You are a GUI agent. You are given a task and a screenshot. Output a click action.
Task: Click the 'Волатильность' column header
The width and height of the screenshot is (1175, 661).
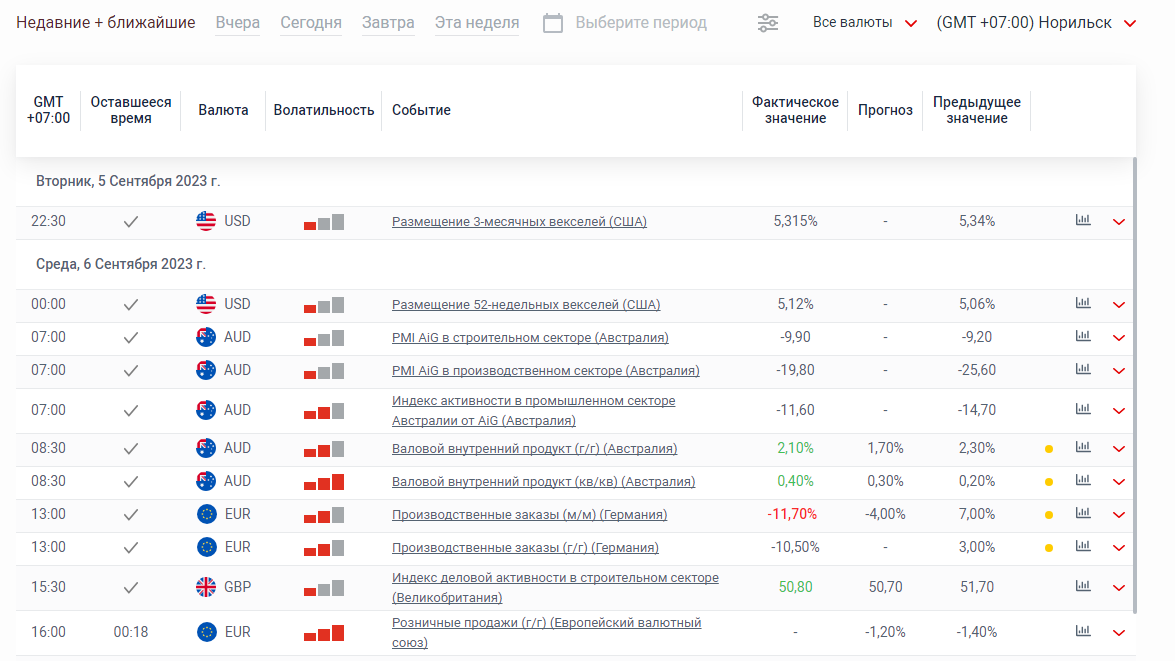point(324,110)
